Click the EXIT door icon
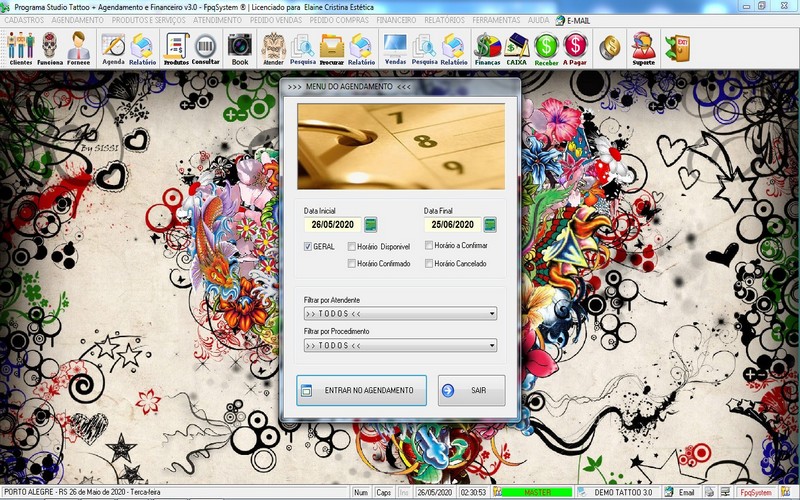This screenshot has height=500, width=800. pos(678,48)
